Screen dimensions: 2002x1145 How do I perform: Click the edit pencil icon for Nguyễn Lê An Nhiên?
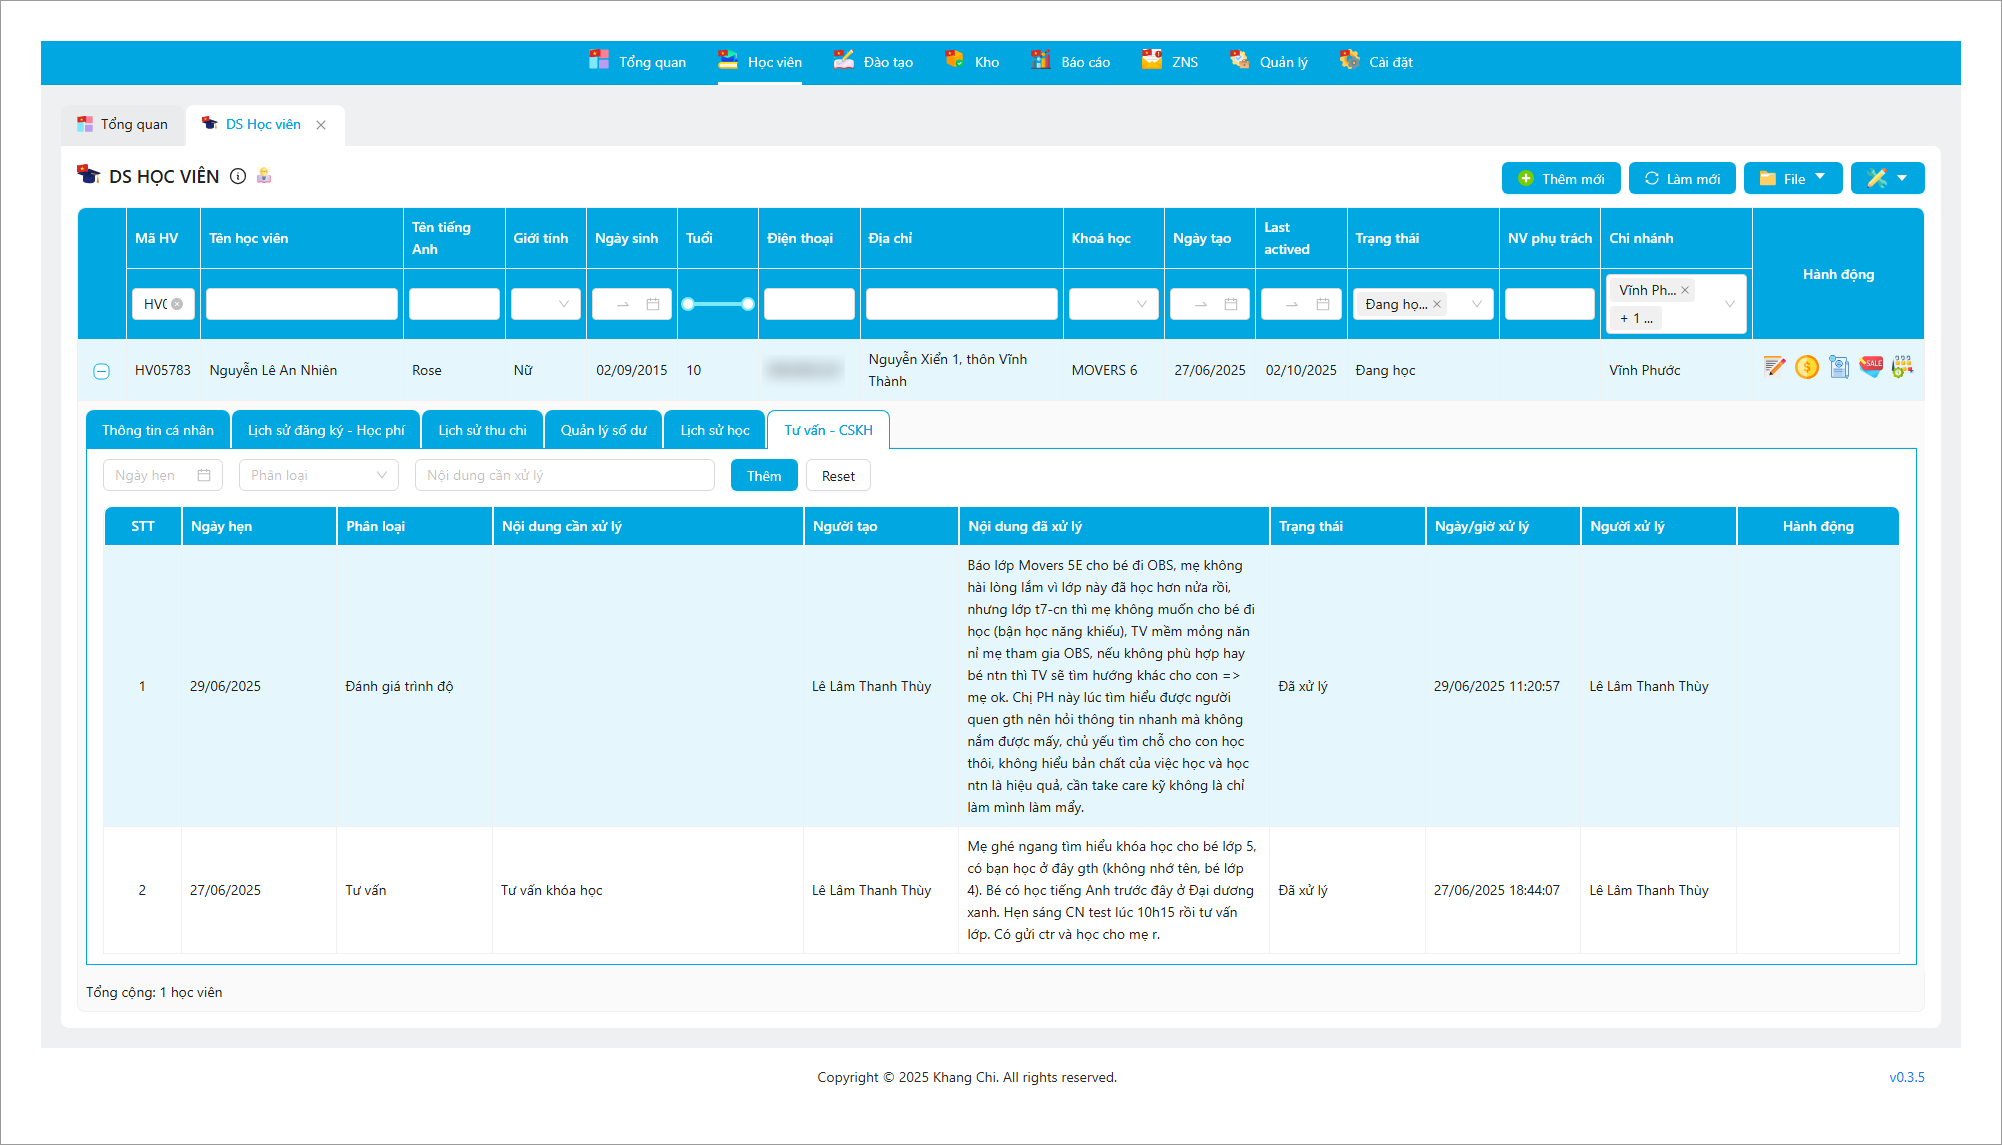coord(1775,367)
